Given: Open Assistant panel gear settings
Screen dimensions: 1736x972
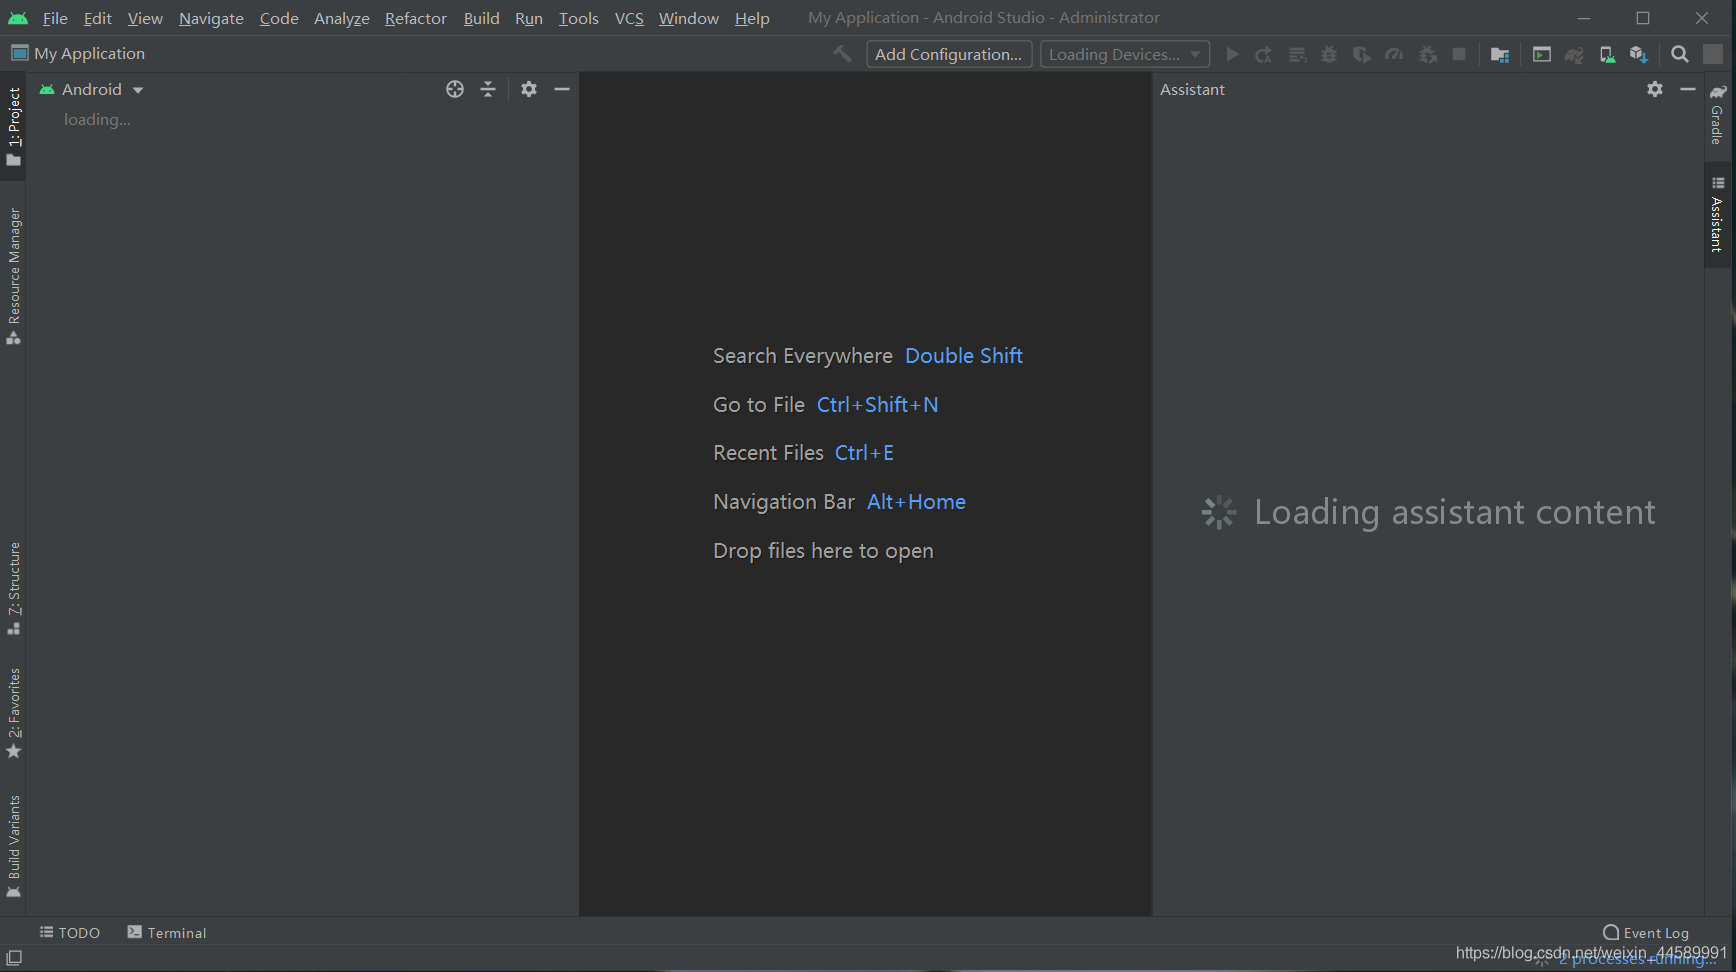Looking at the screenshot, I should pos(1655,89).
